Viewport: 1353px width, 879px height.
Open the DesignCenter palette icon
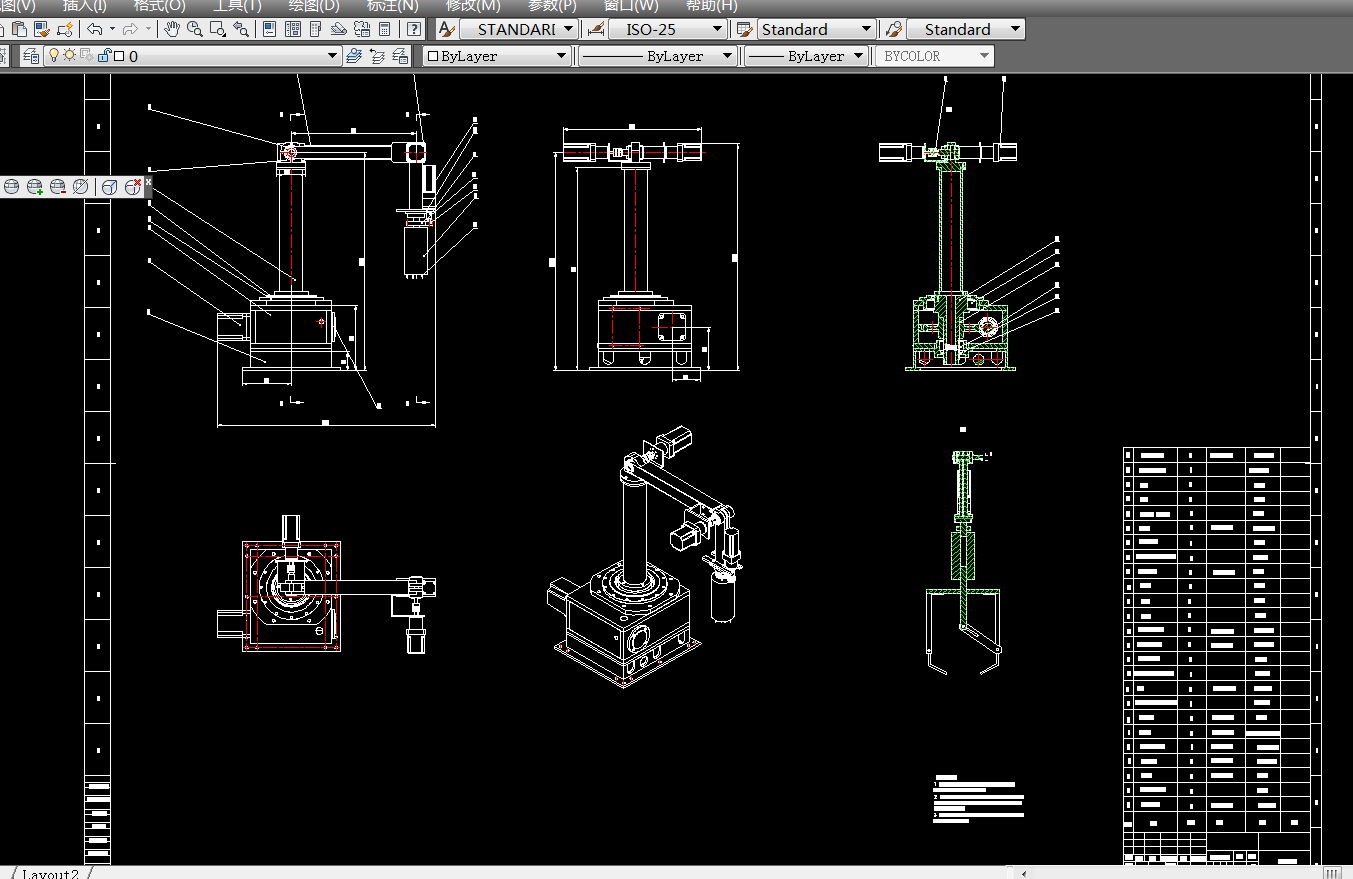coord(292,29)
